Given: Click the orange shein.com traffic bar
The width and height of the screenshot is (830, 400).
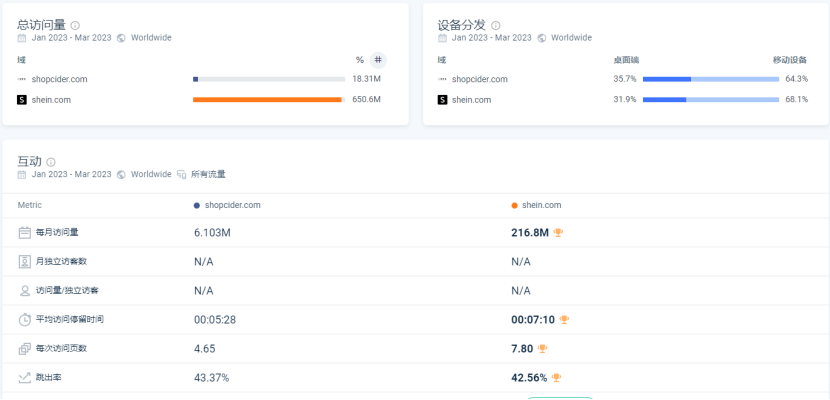Looking at the screenshot, I should click(x=267, y=99).
